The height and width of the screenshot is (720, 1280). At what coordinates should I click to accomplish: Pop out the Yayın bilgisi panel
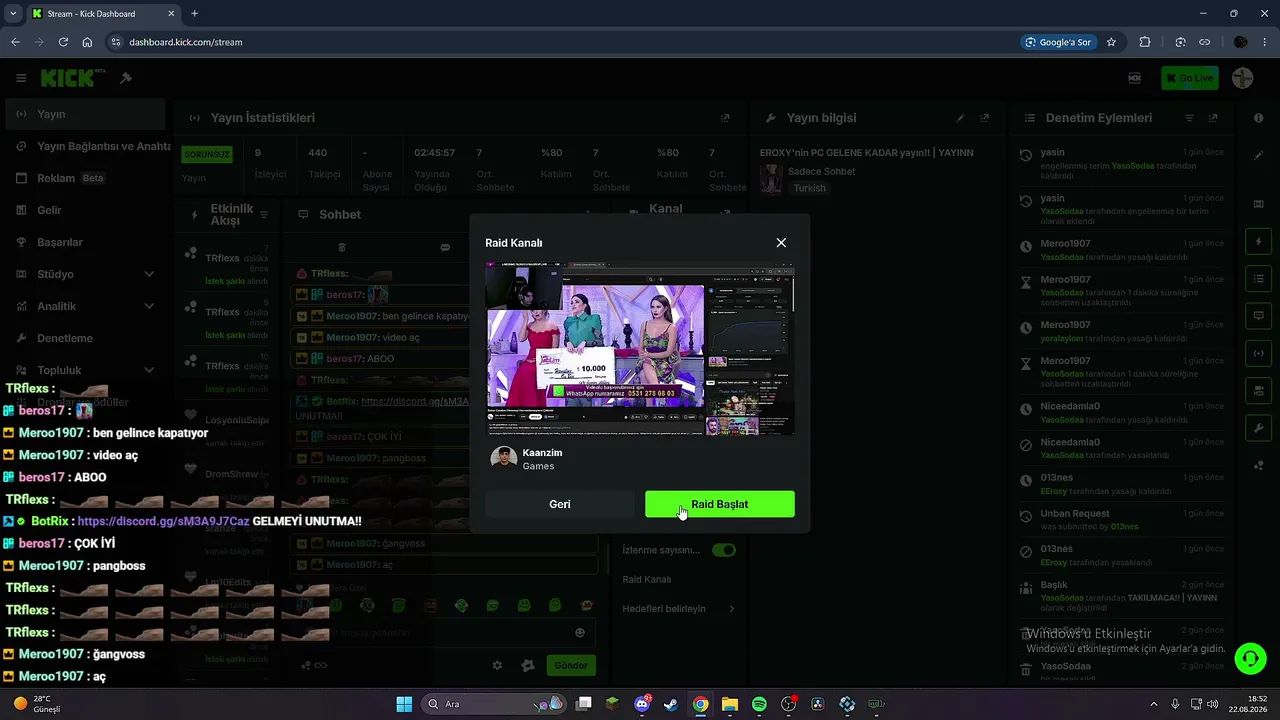[985, 118]
